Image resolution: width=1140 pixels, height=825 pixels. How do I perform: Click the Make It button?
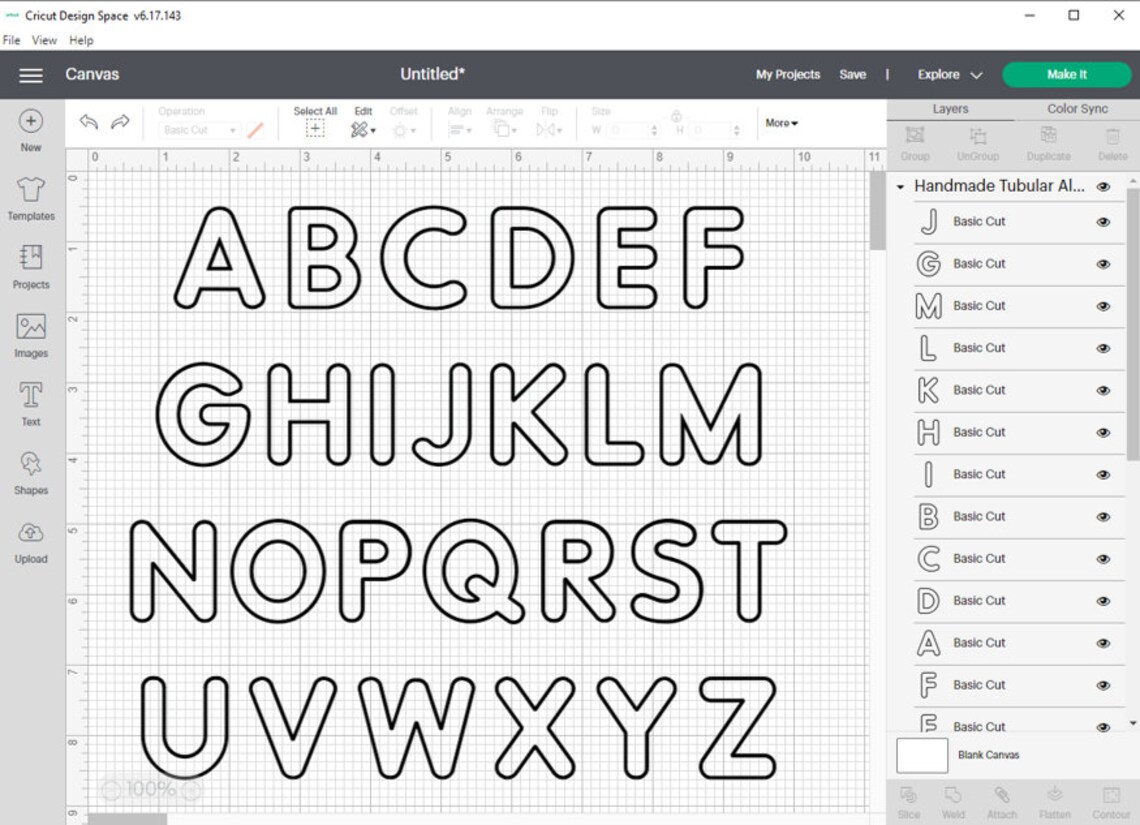pyautogui.click(x=1067, y=74)
